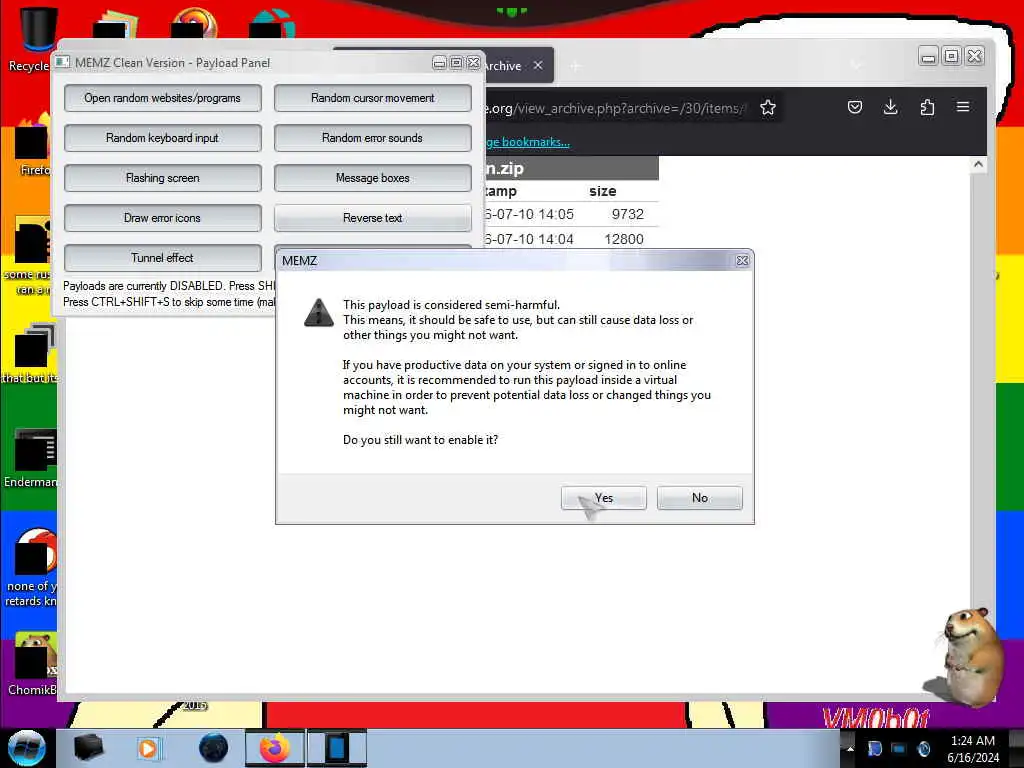Enable Message boxes payload

pyautogui.click(x=372, y=178)
